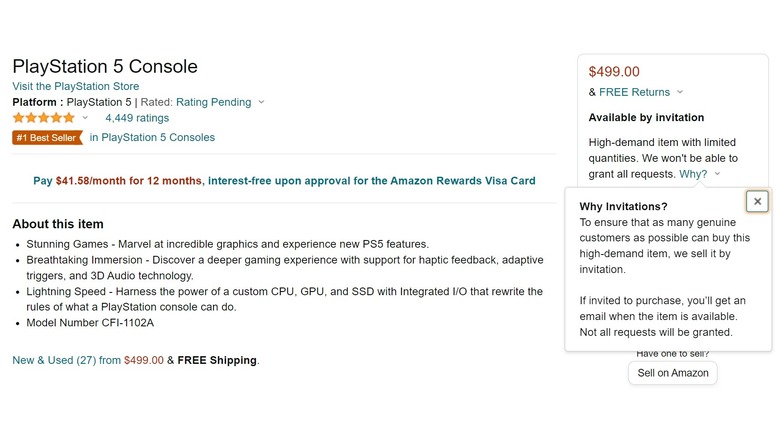This screenshot has width=780, height=438.
Task: Expand the chevron next to Rating Pending
Action: pos(261,102)
